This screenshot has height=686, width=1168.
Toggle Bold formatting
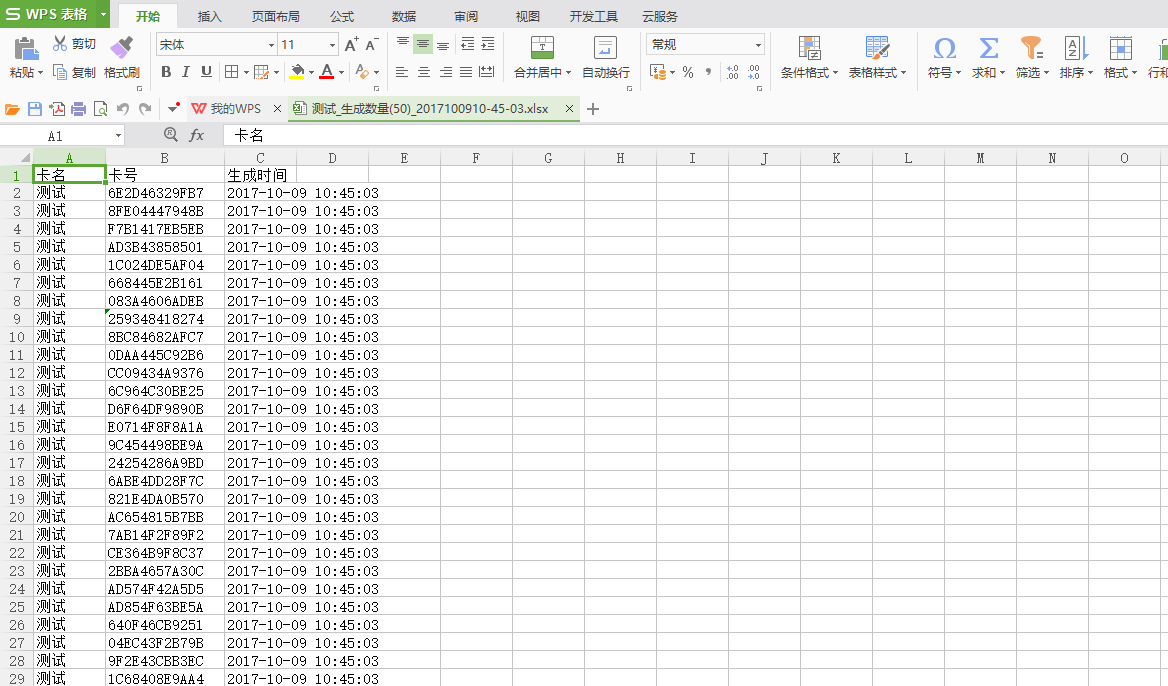click(166, 72)
